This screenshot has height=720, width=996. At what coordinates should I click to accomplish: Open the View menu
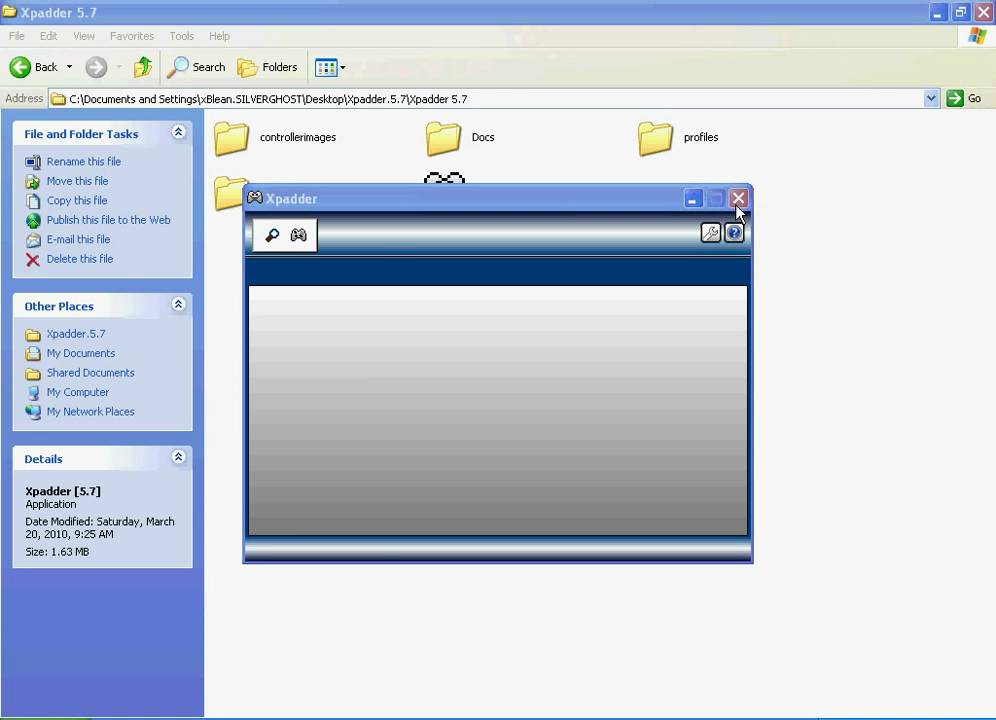(x=84, y=36)
